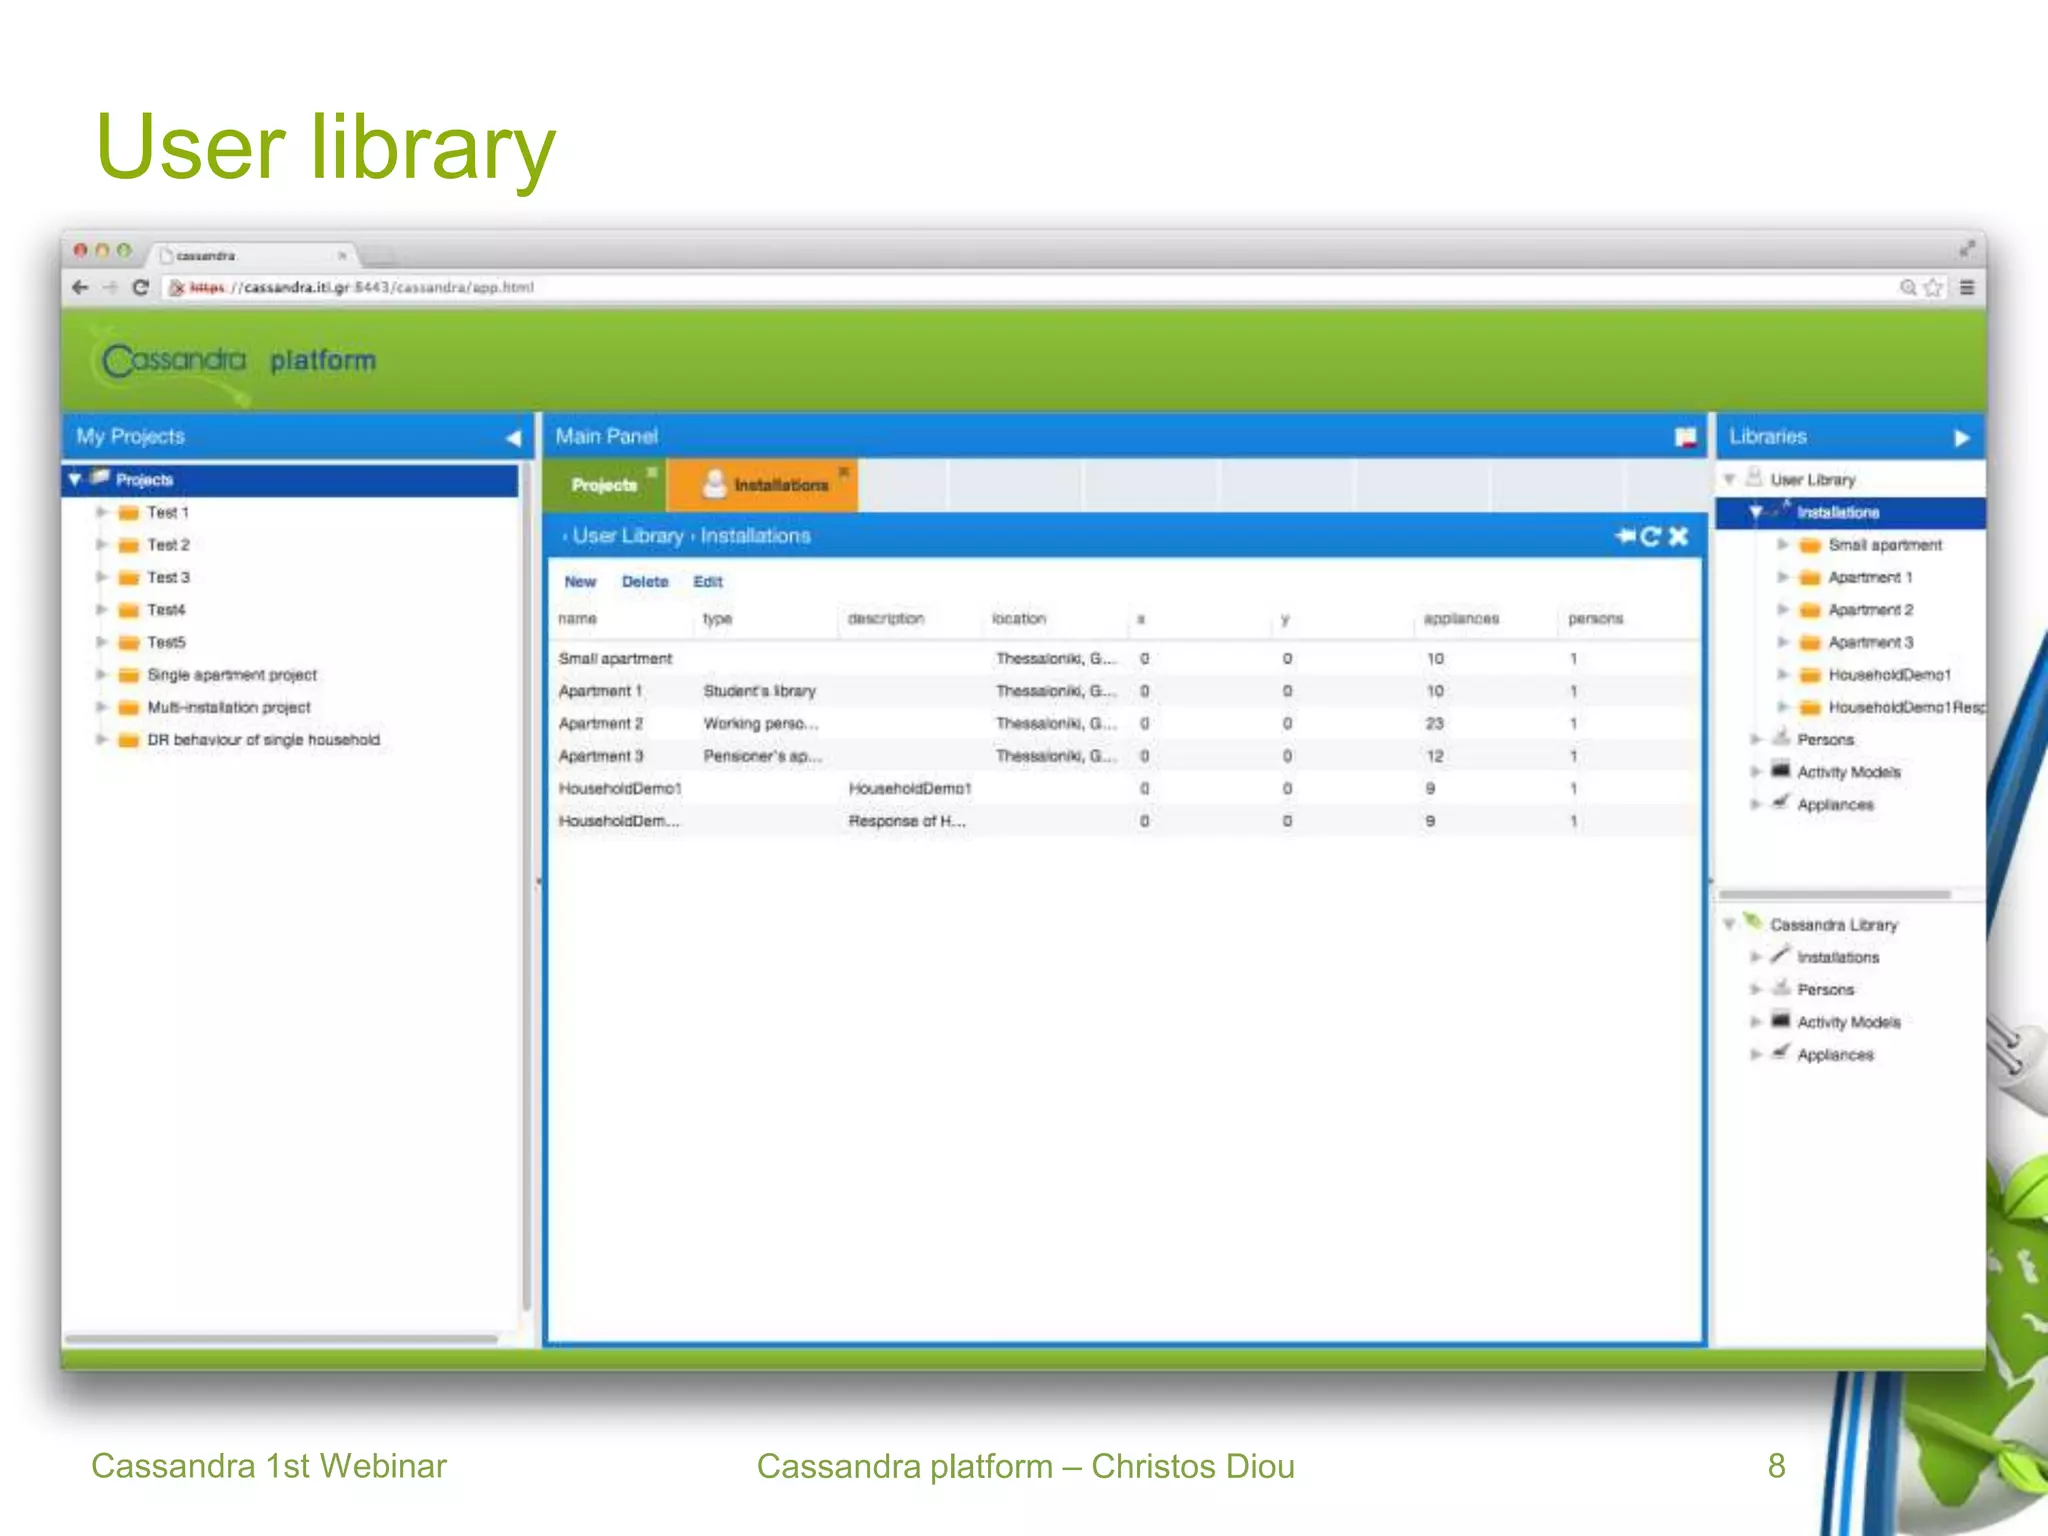
Task: Click Activity Models icon under Cassandra Library
Action: 1780,1020
